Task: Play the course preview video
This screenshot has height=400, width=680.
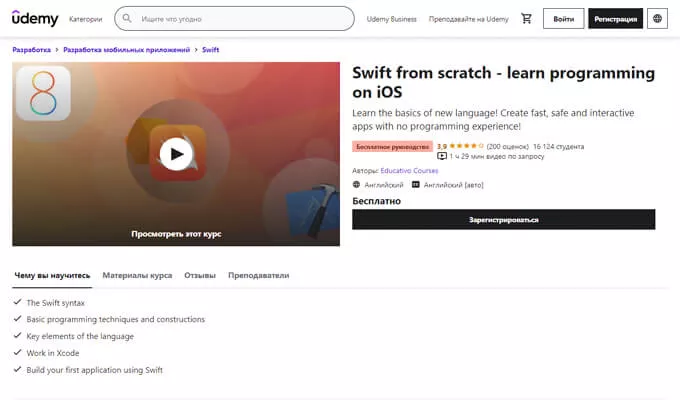Action: [x=176, y=154]
